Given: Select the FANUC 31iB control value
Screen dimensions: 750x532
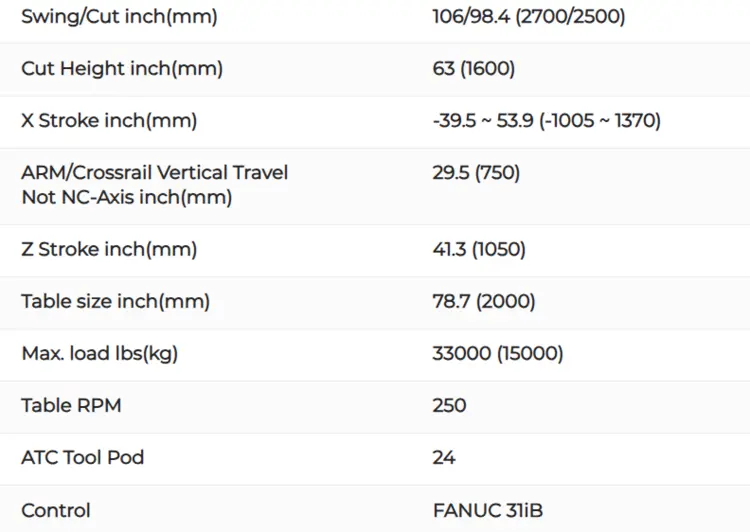Looking at the screenshot, I should (x=488, y=510).
